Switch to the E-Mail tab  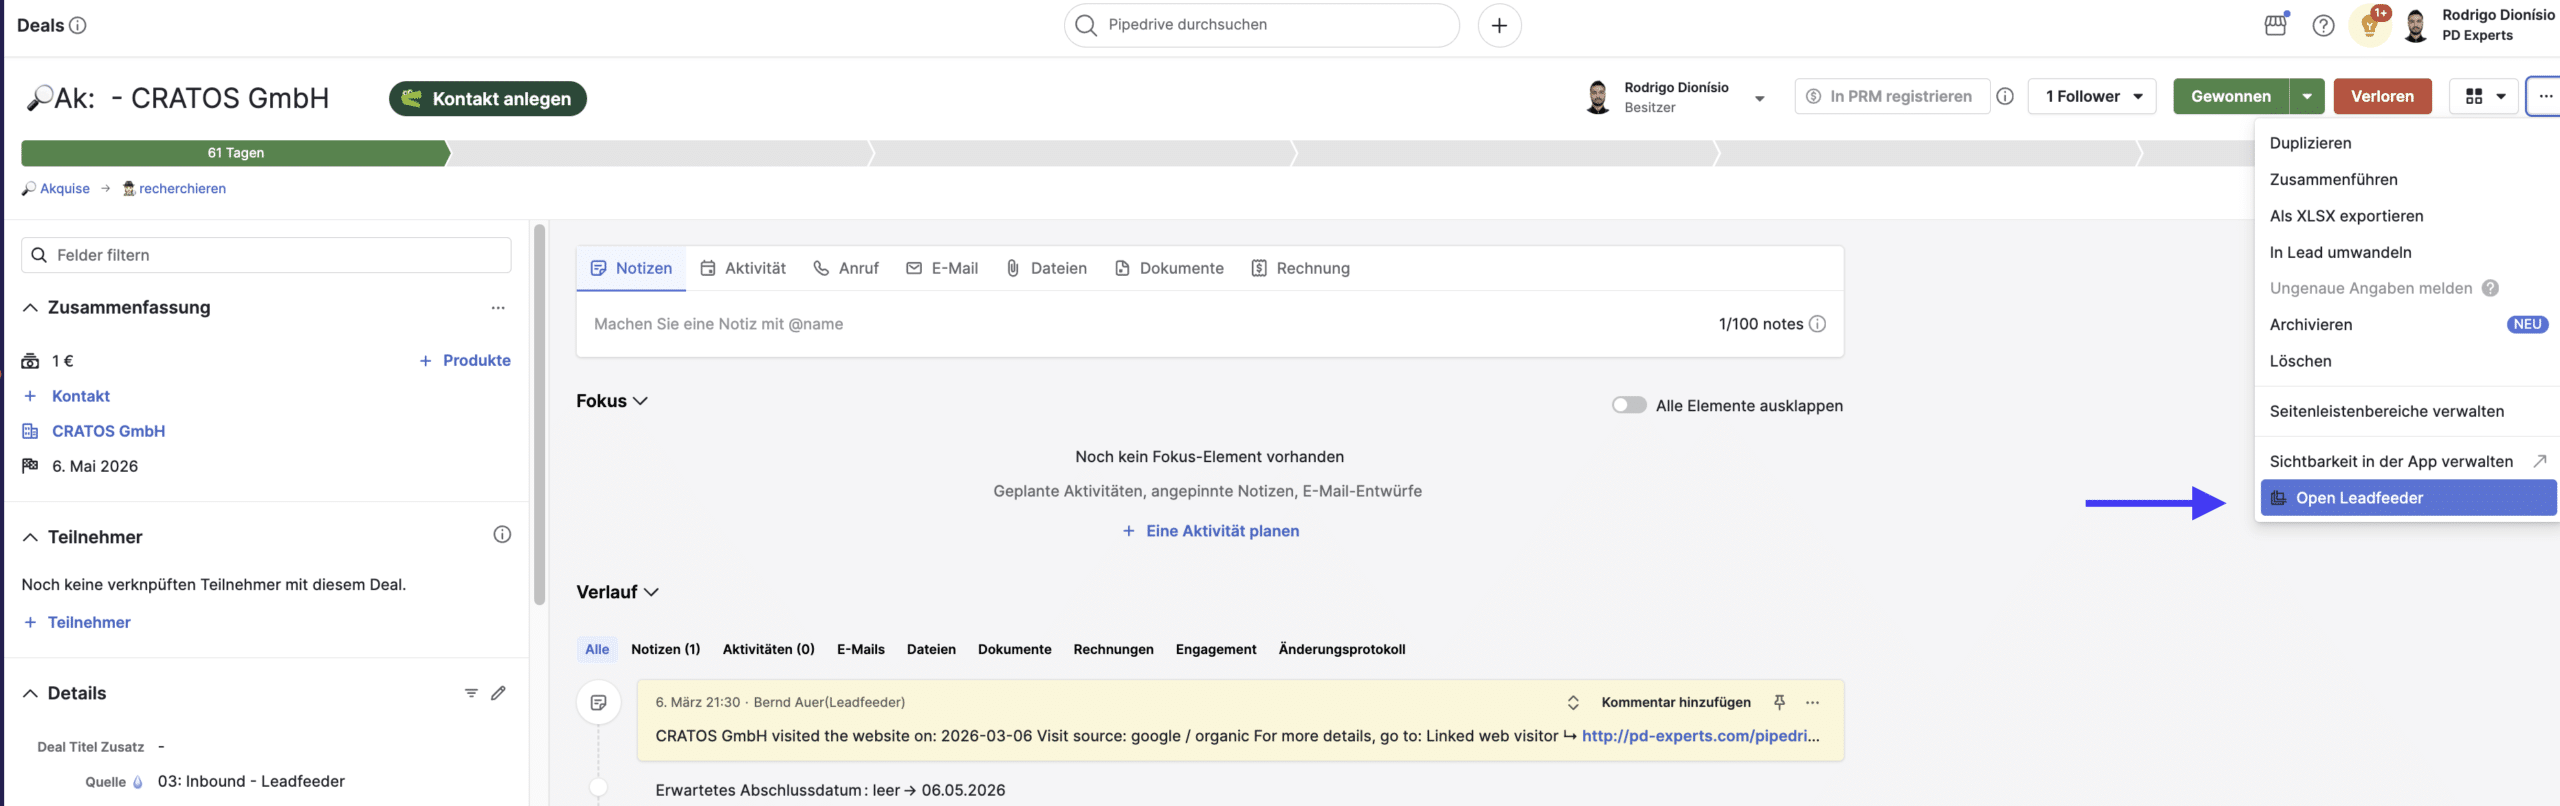coord(942,268)
